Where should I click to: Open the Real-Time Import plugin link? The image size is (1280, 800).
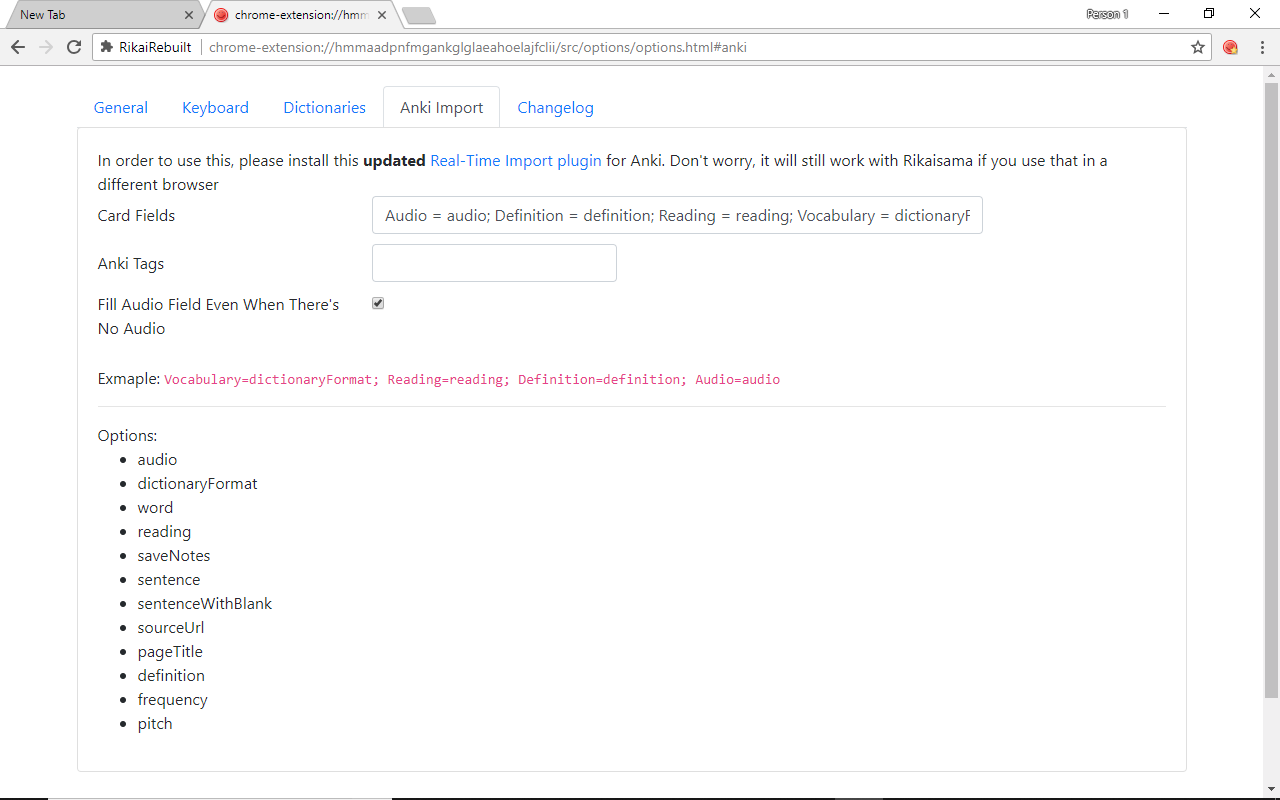(516, 160)
